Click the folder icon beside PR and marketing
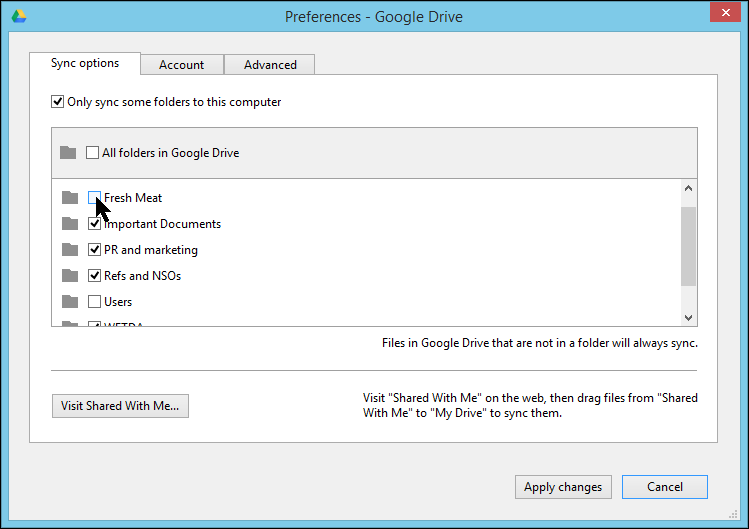 pos(69,250)
